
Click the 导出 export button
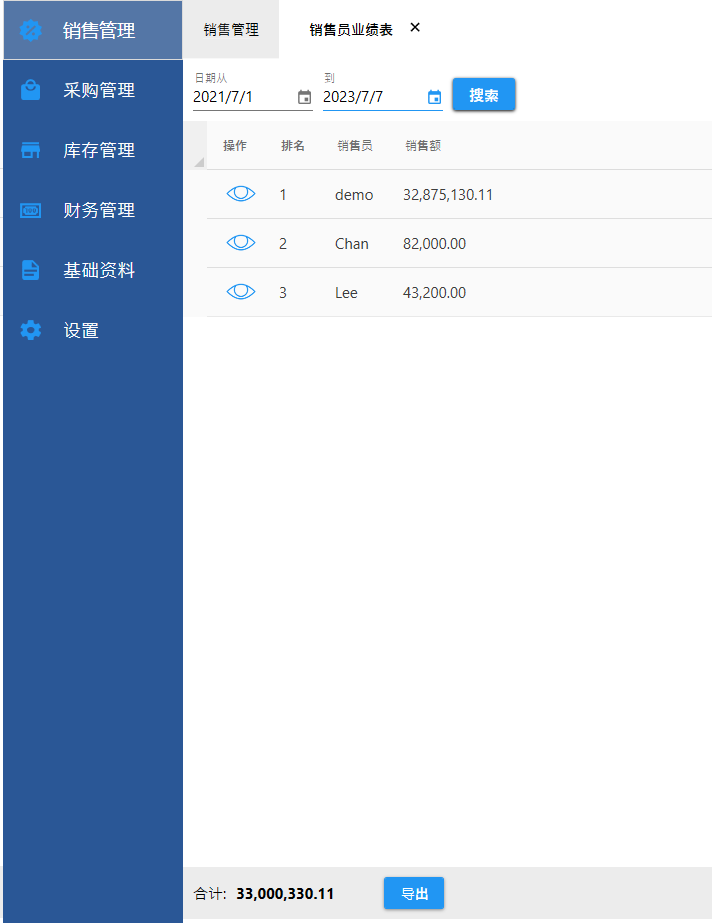click(414, 893)
